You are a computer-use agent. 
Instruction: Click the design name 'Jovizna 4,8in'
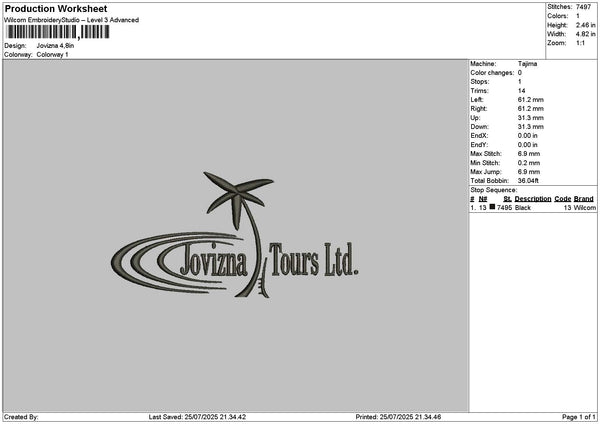pyautogui.click(x=55, y=46)
